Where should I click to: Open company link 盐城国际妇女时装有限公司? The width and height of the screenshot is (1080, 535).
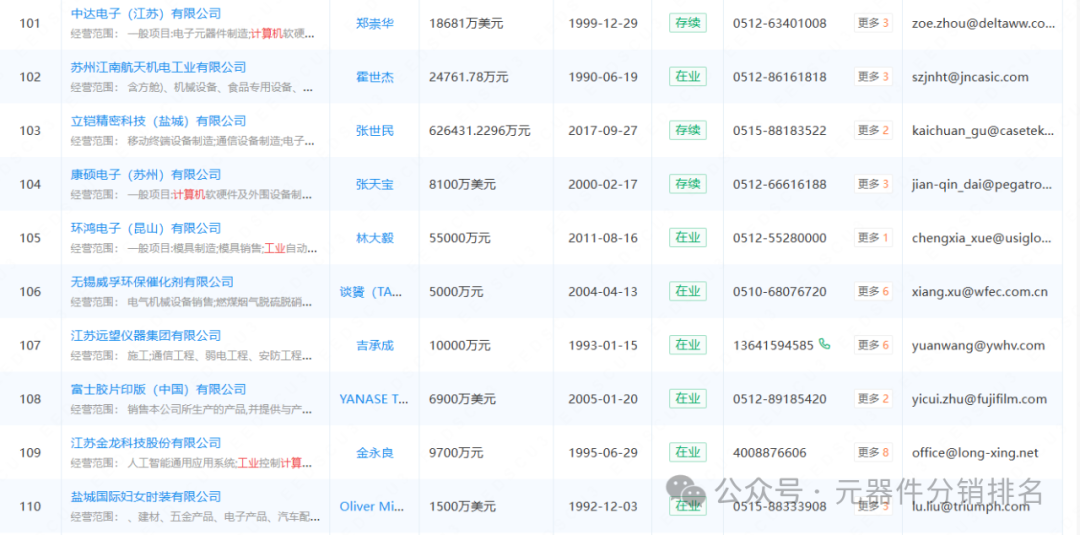point(146,496)
